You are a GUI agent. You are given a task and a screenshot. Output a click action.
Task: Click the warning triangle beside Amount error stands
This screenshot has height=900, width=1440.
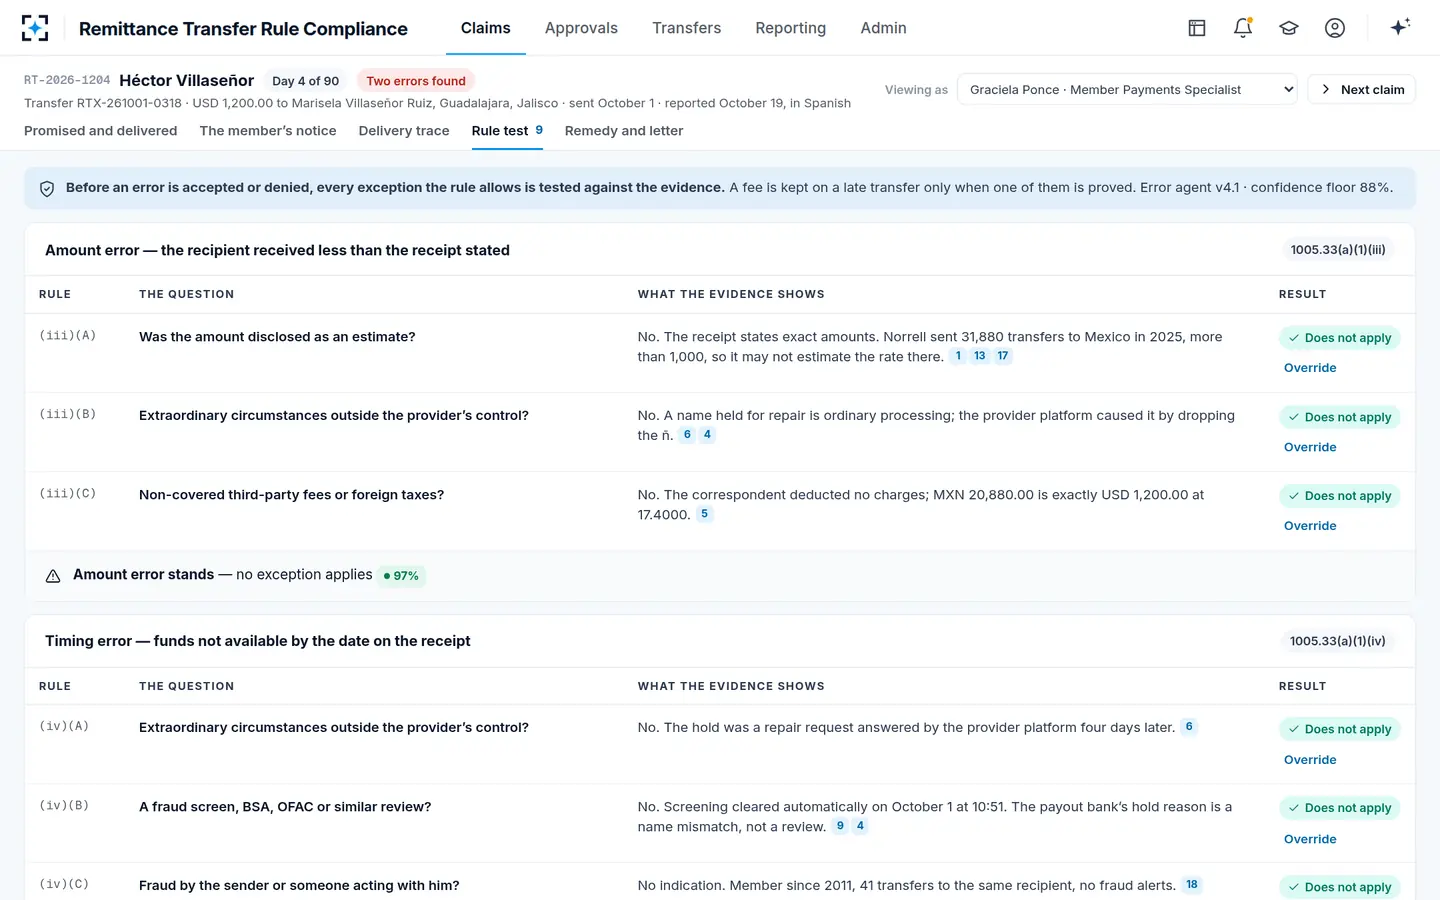53,576
